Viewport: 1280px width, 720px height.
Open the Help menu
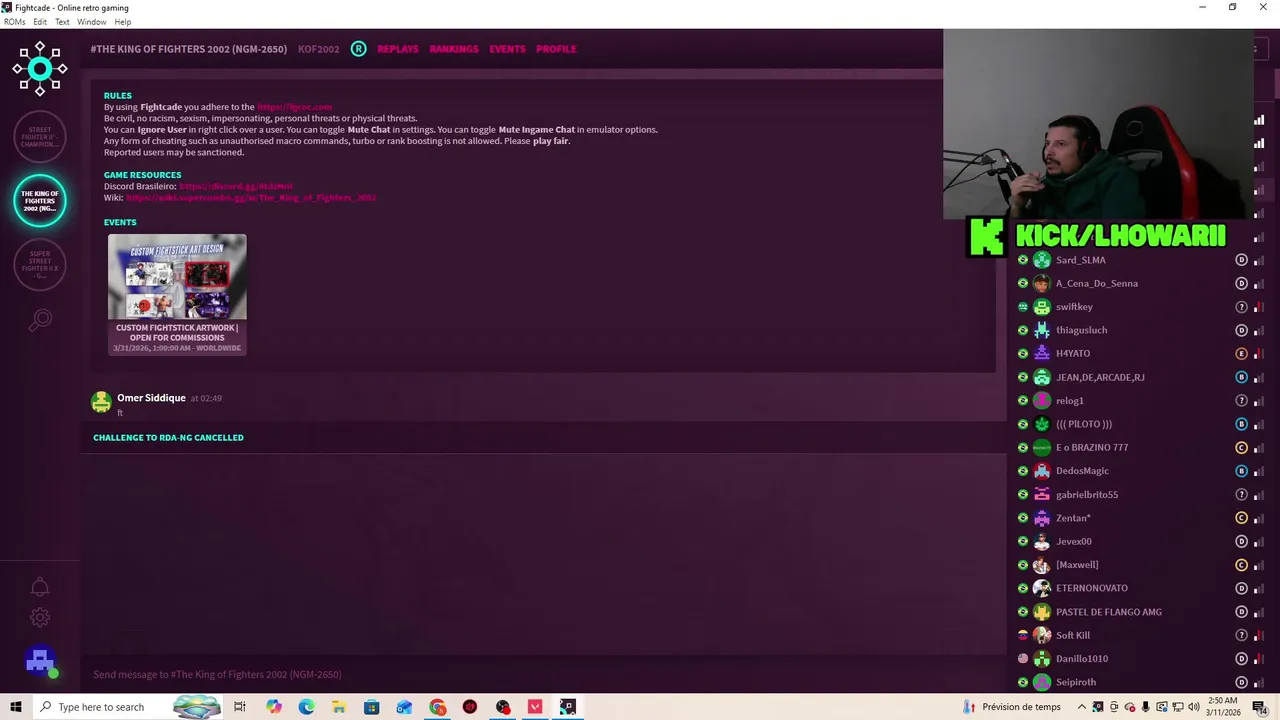(x=123, y=22)
